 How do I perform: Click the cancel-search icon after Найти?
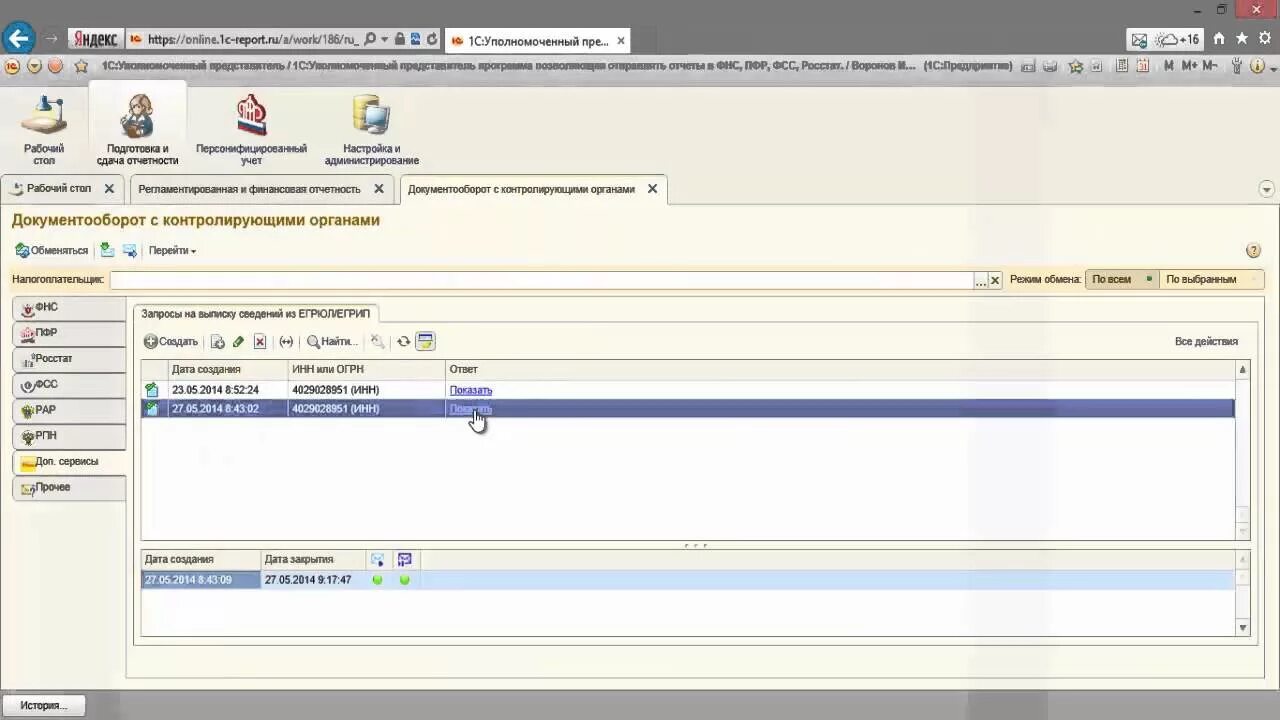tap(377, 342)
